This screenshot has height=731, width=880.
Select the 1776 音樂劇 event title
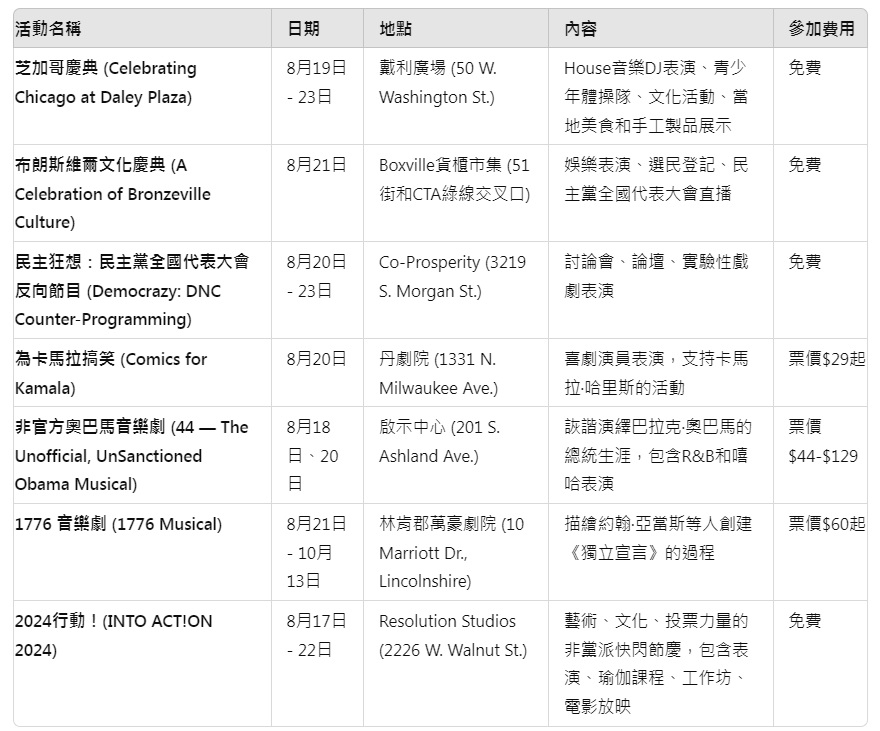click(x=118, y=524)
